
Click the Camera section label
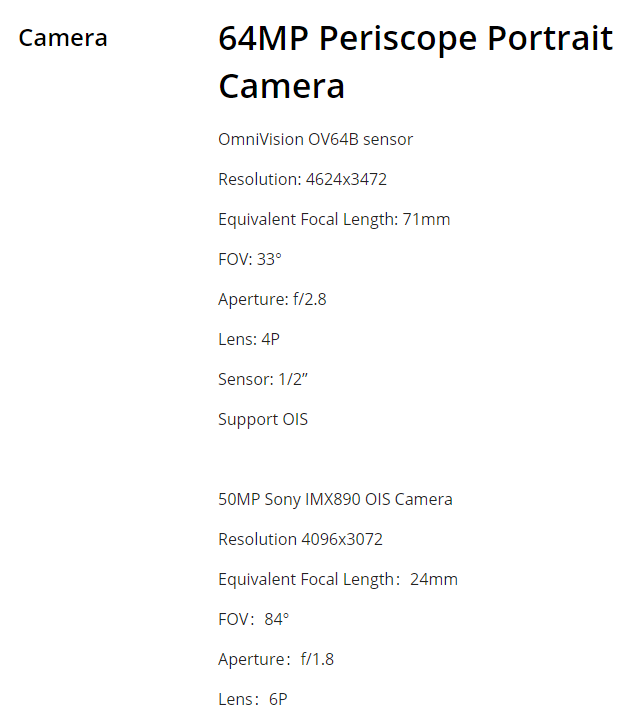(x=63, y=38)
